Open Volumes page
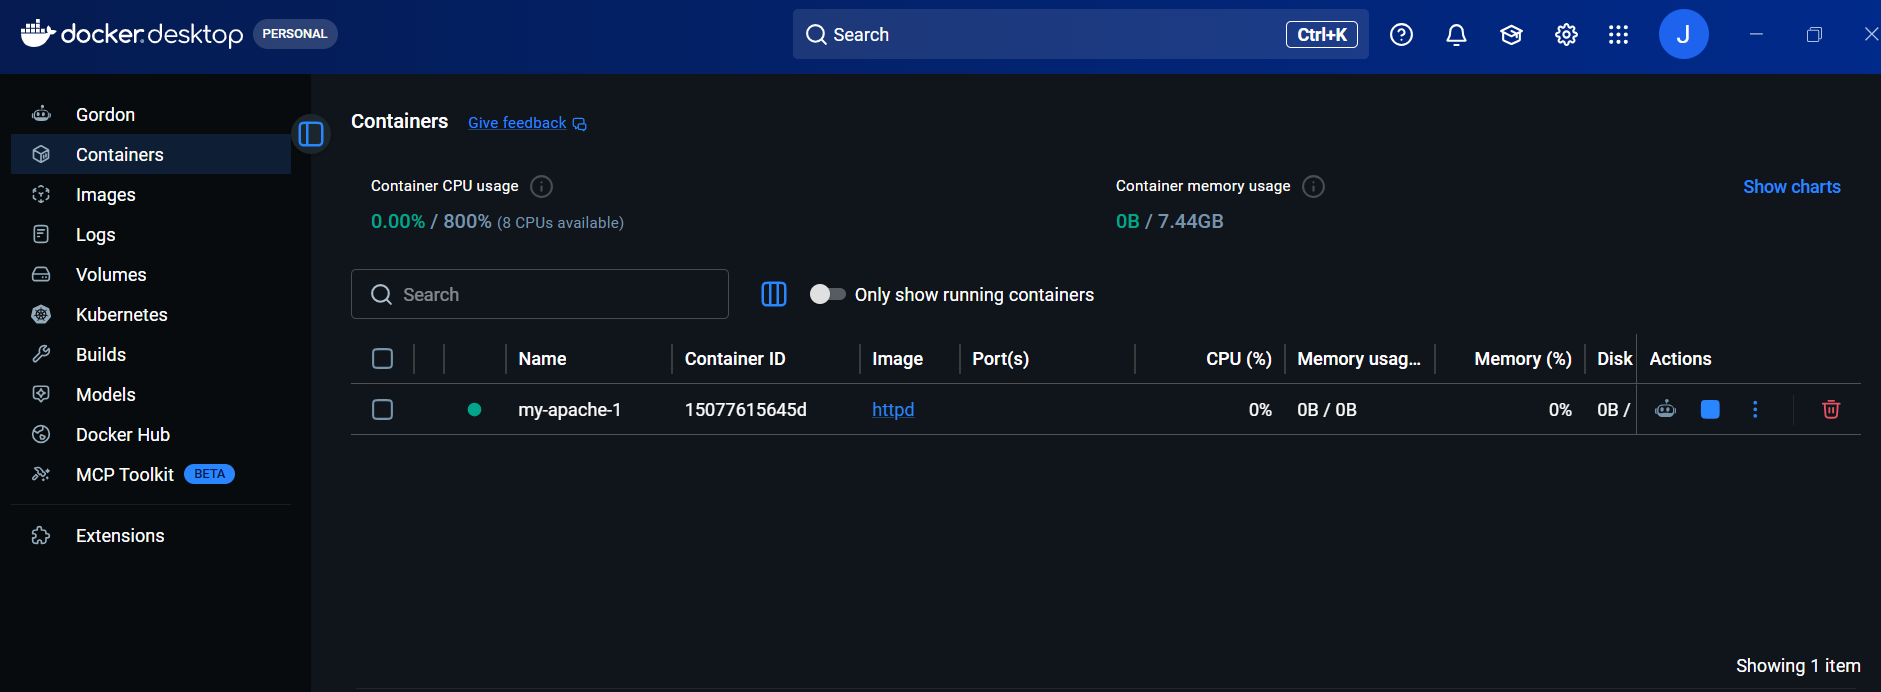This screenshot has width=1881, height=692. pyautogui.click(x=150, y=274)
